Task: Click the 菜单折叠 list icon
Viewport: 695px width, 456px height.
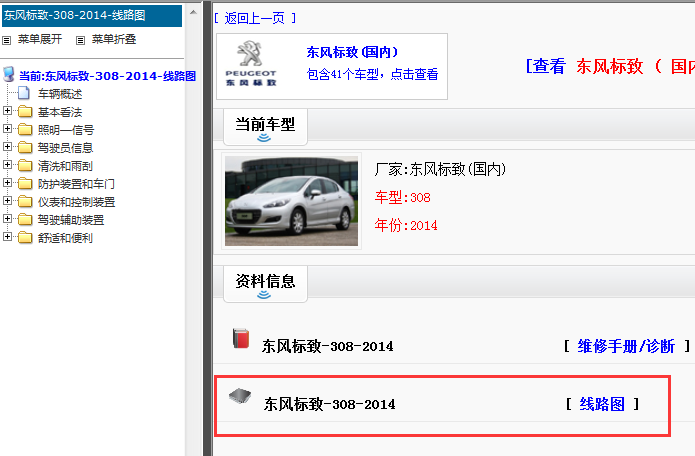Action: pyautogui.click(x=80, y=40)
